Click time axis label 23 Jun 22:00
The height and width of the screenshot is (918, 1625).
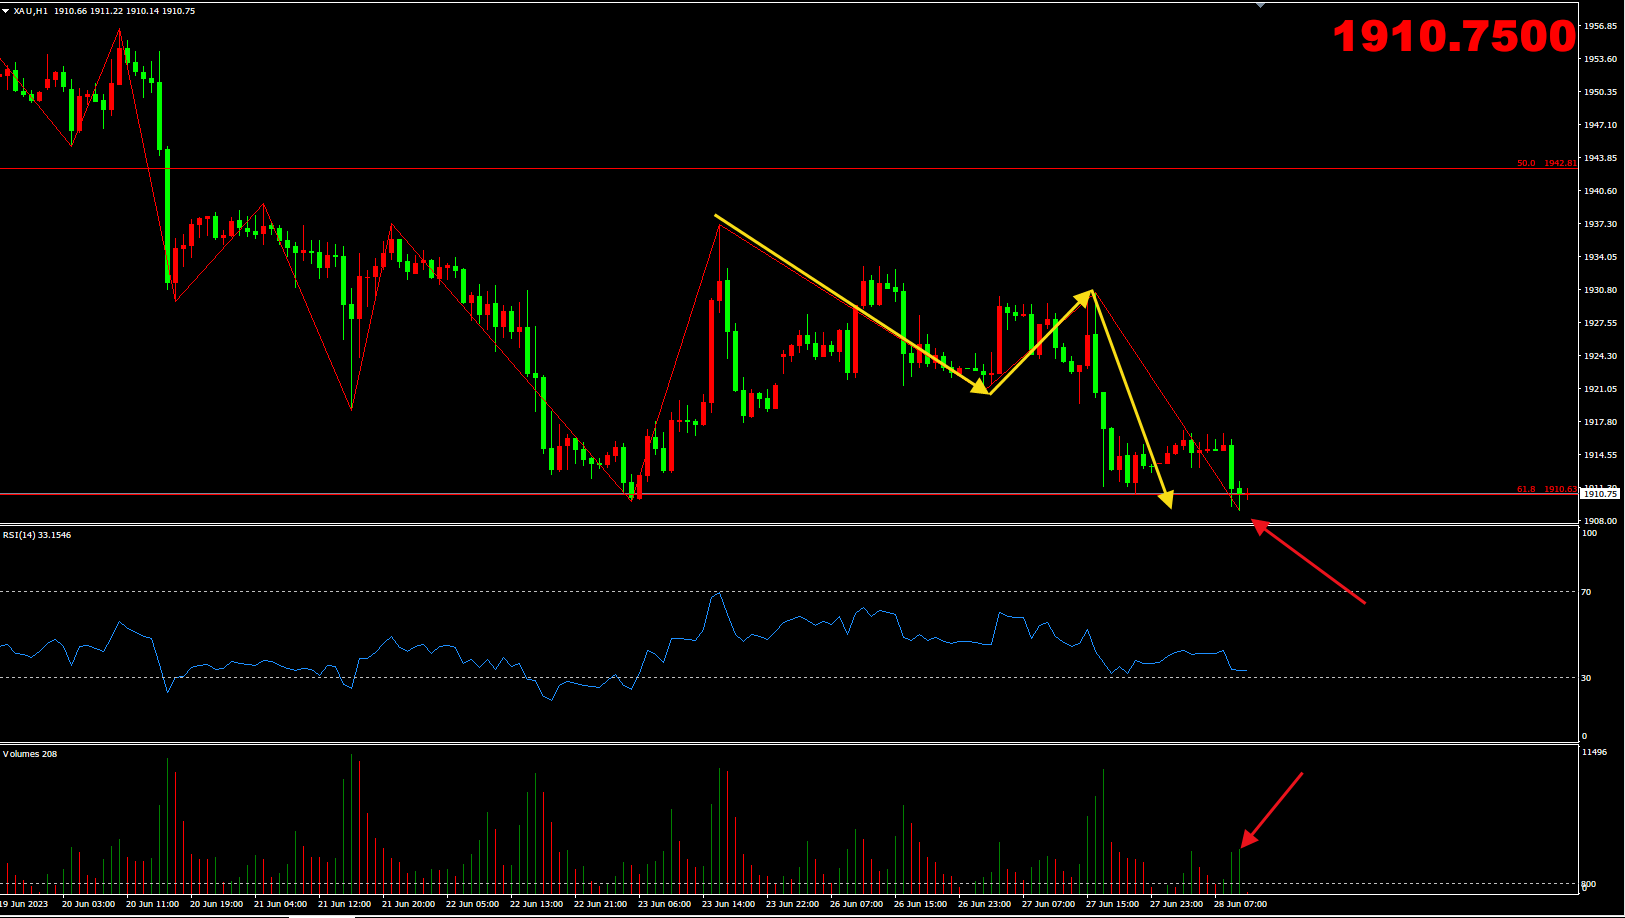792,904
